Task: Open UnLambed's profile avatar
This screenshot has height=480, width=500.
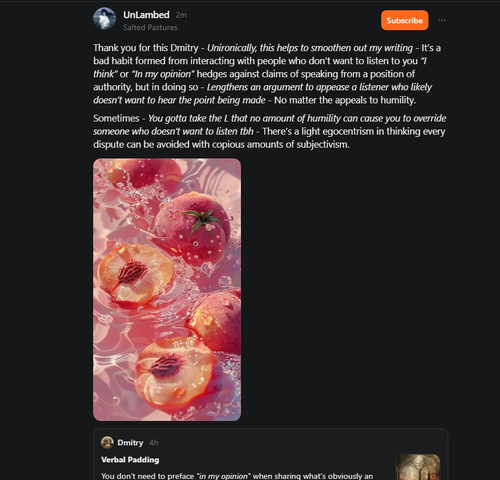Action: tap(104, 19)
